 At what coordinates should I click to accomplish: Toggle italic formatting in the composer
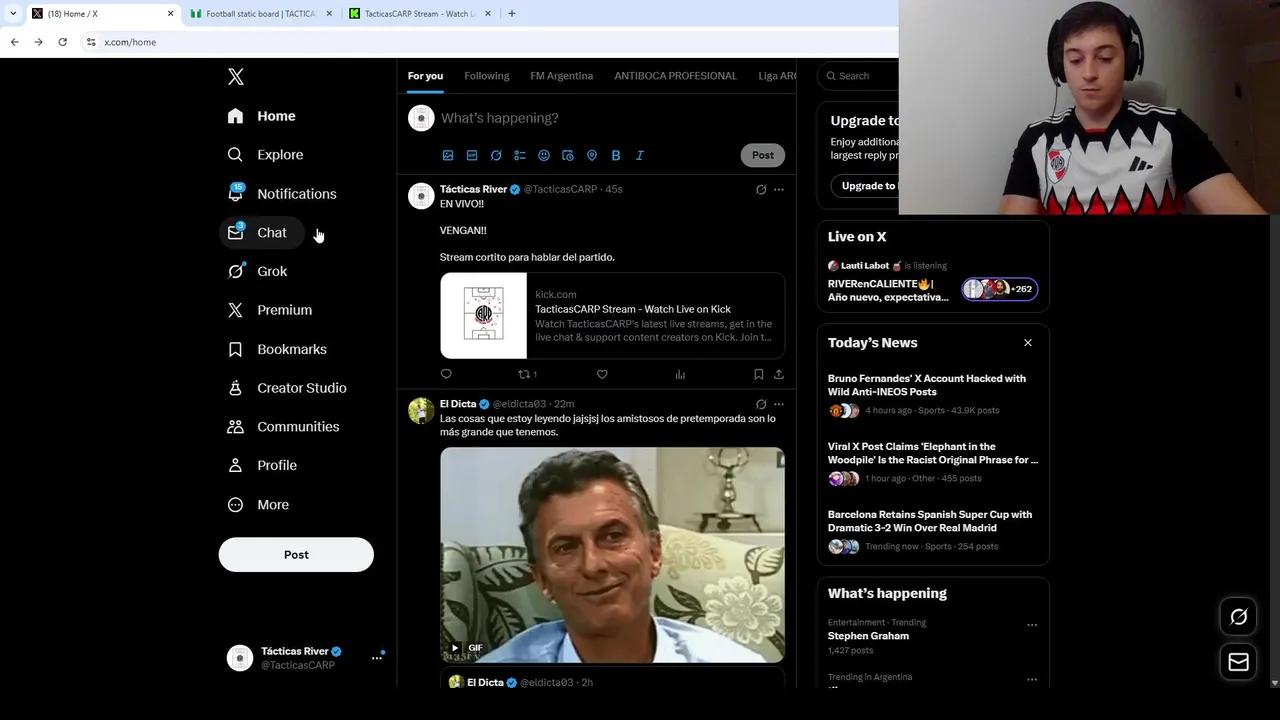pos(640,155)
